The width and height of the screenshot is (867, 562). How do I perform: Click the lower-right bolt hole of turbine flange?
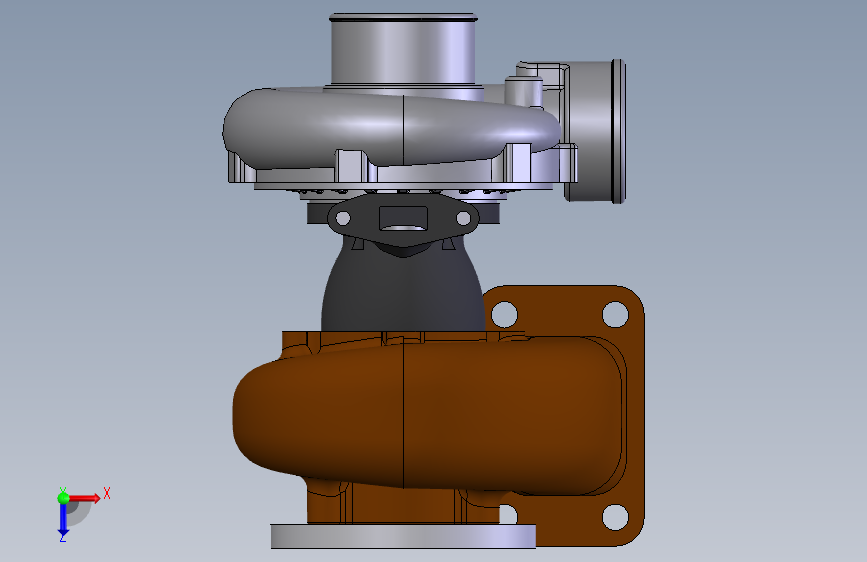pos(615,517)
